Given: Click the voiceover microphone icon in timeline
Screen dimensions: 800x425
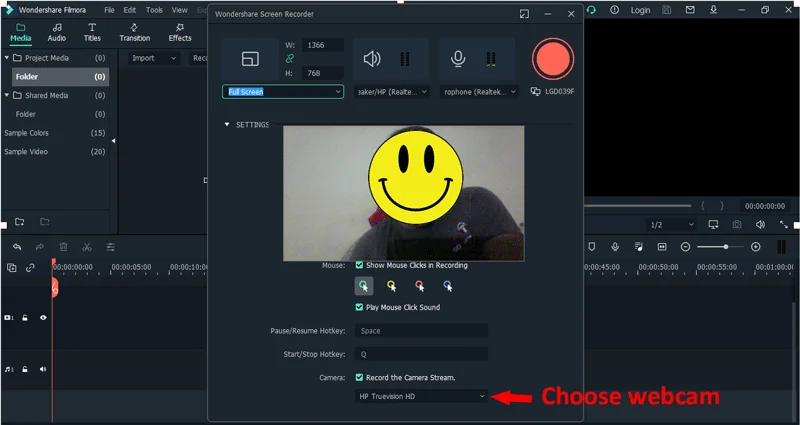Looking at the screenshot, I should pos(615,246).
